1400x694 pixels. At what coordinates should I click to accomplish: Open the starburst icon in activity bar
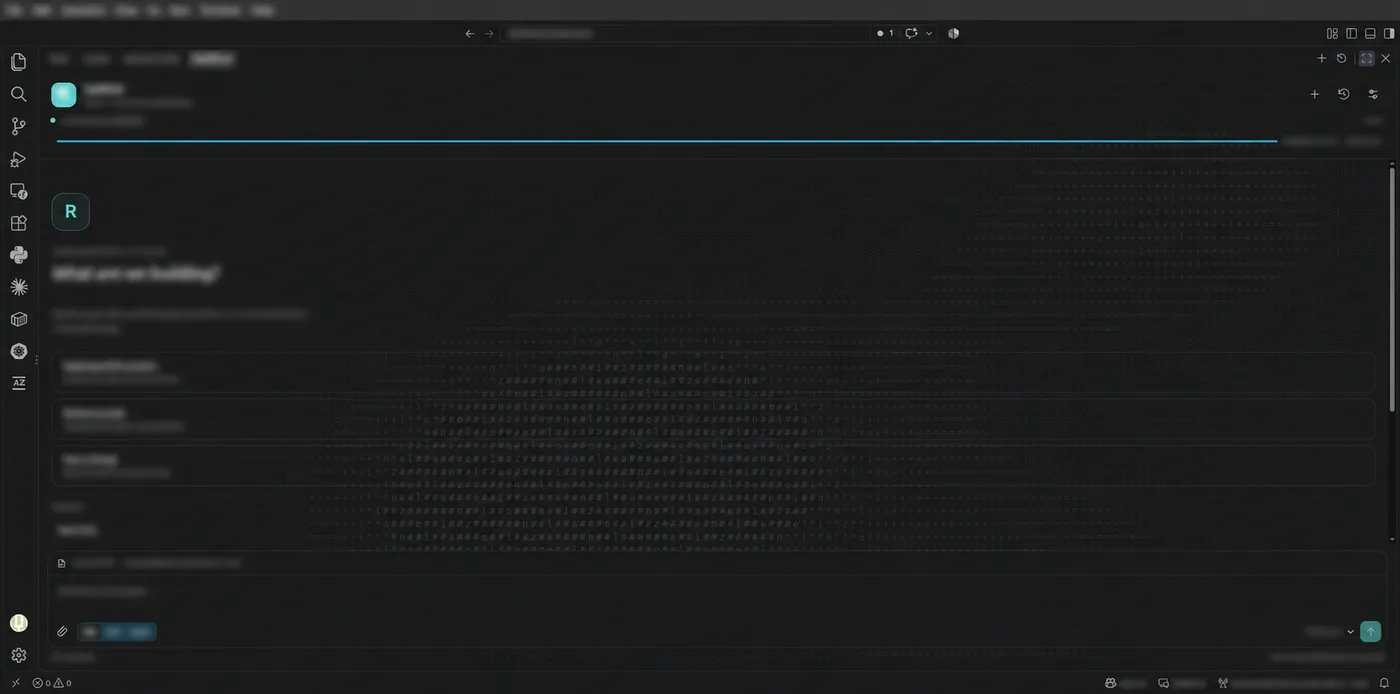tap(18, 287)
